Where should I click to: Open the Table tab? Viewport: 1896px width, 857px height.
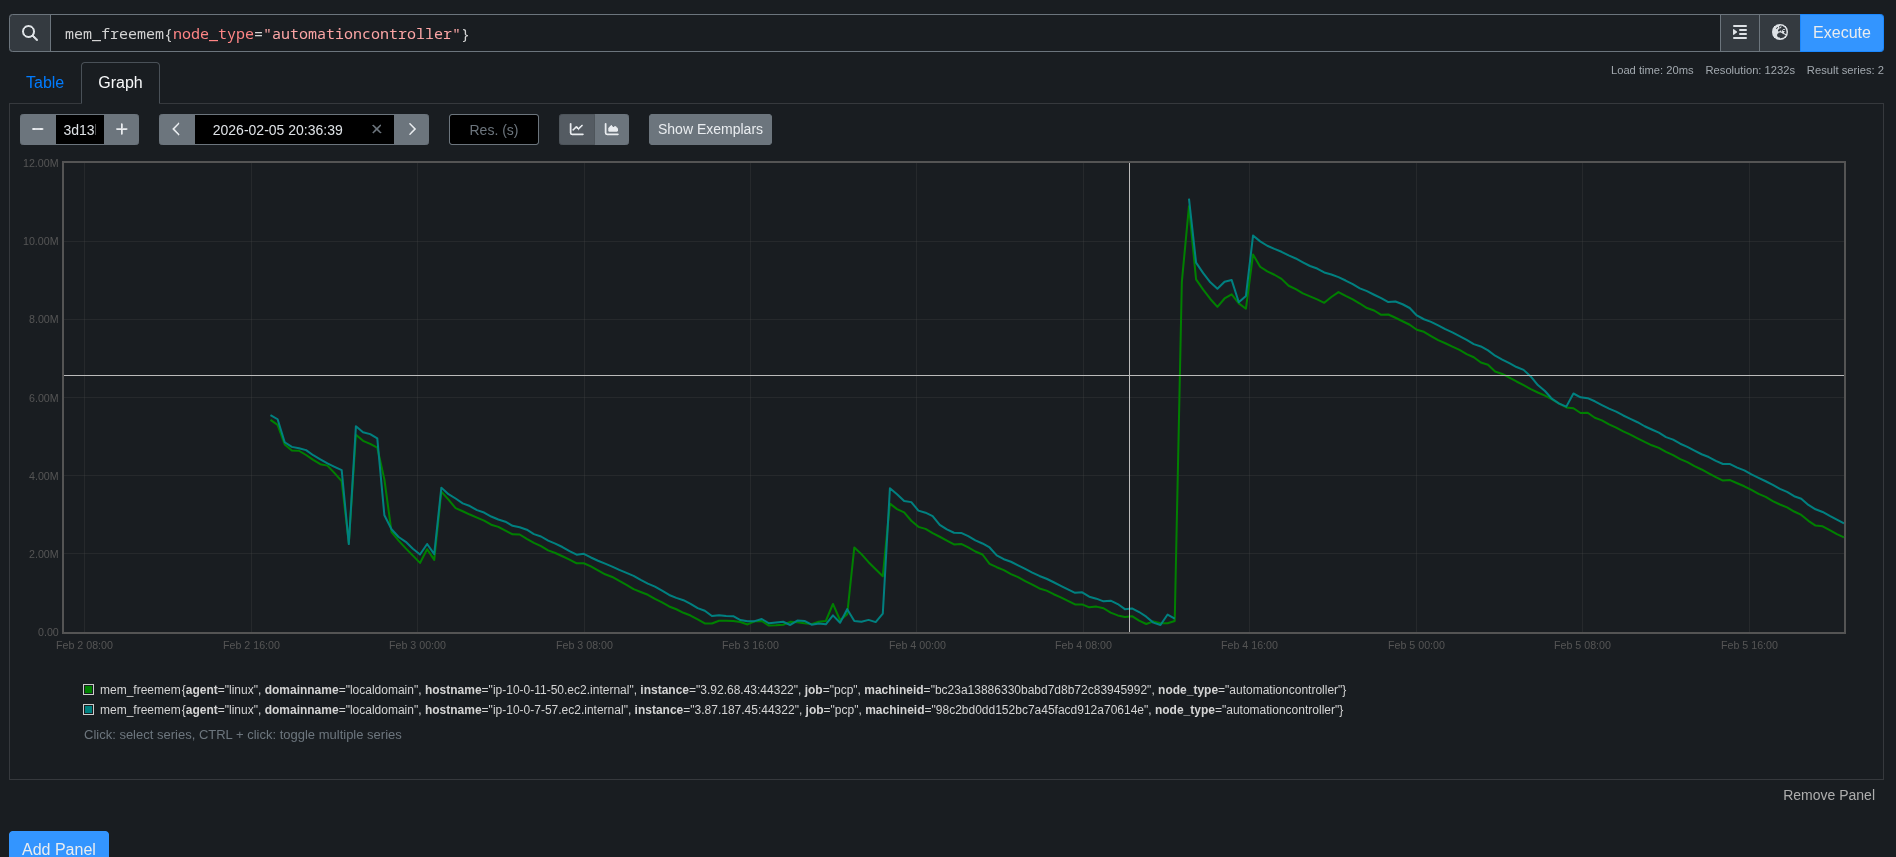45,83
